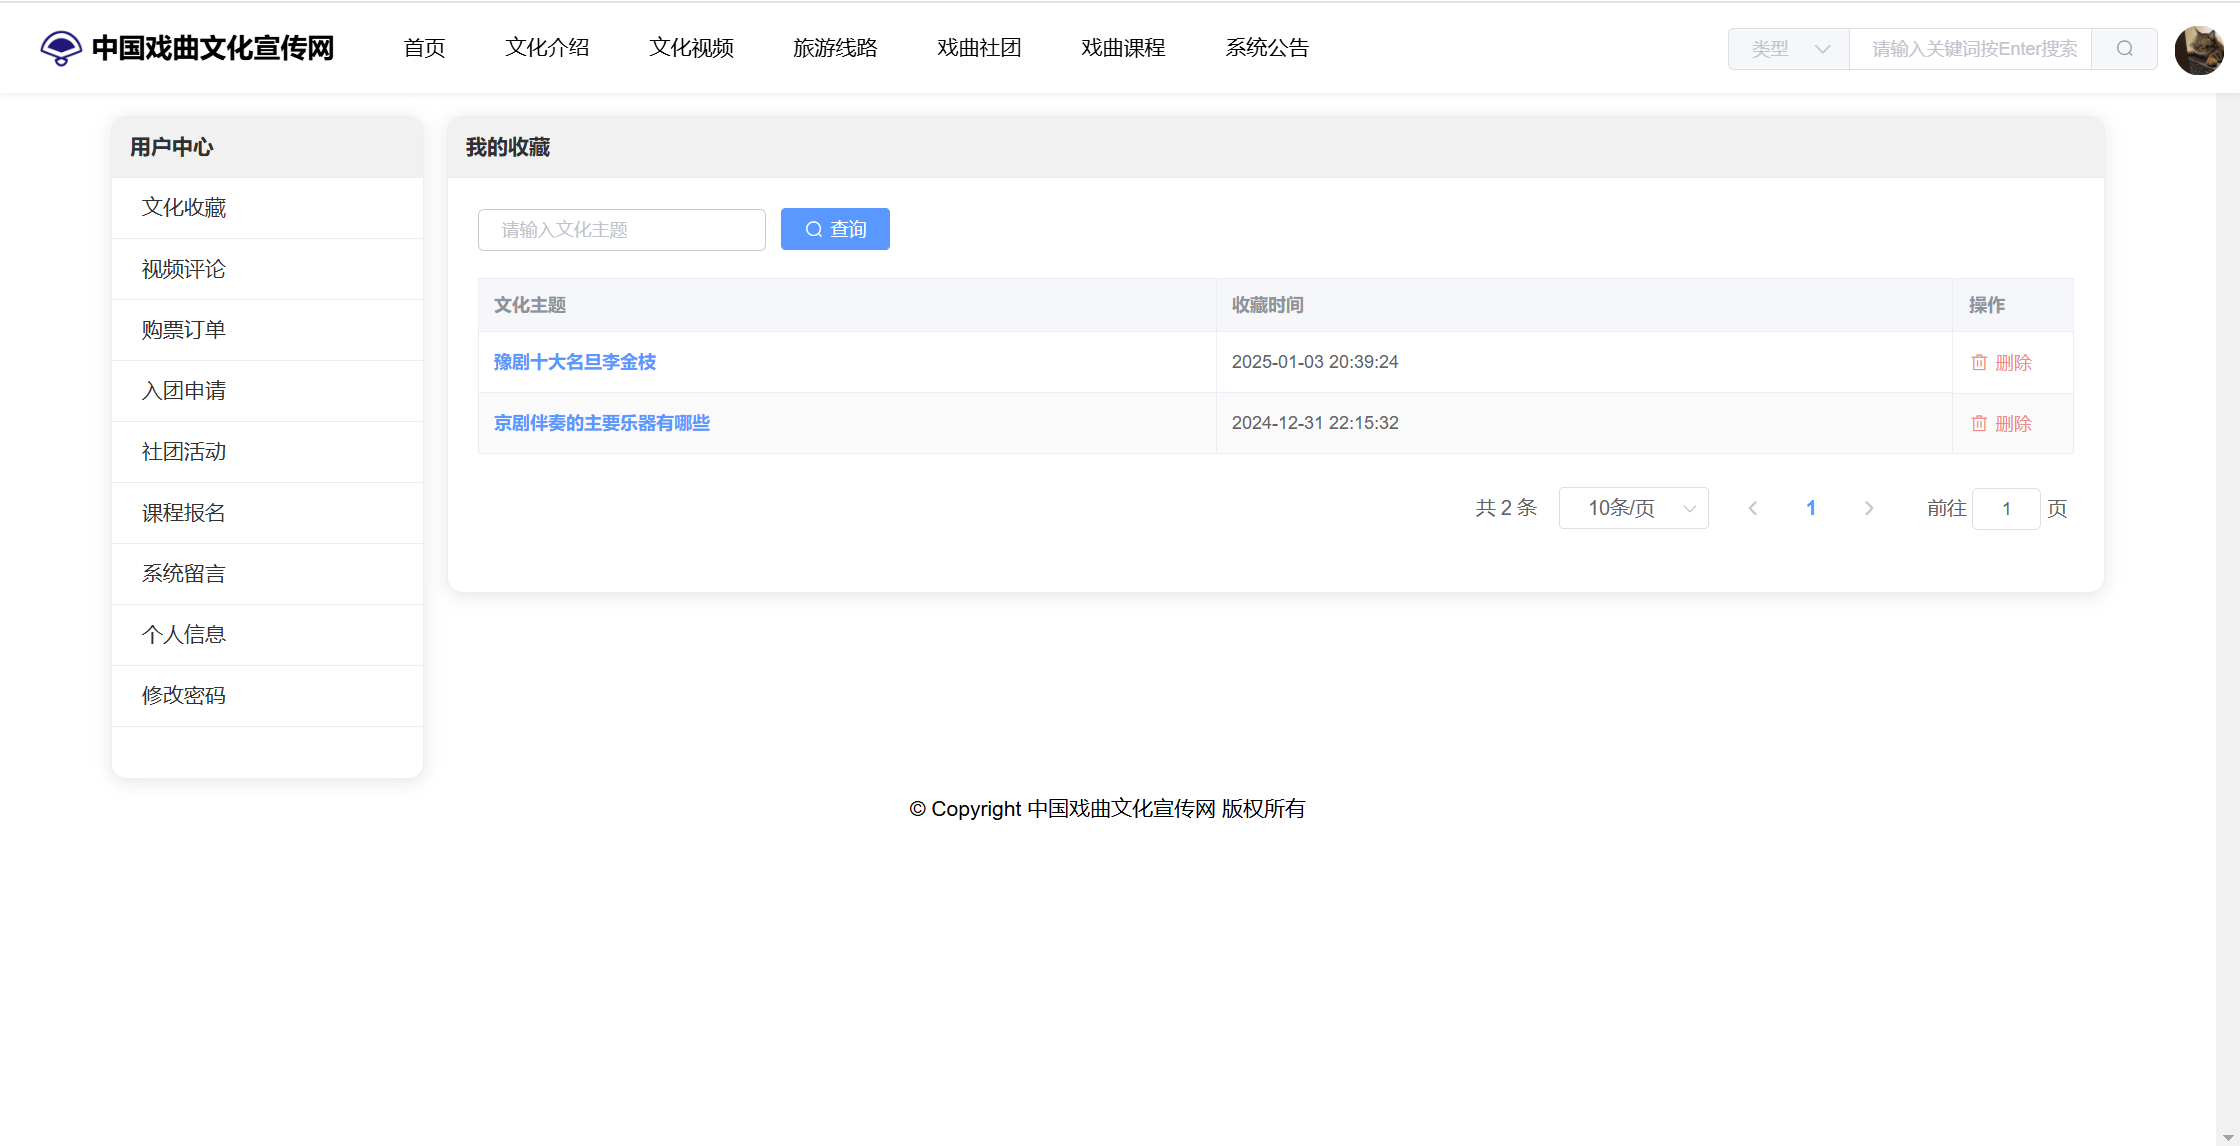Go to the next page arrow

1868,508
